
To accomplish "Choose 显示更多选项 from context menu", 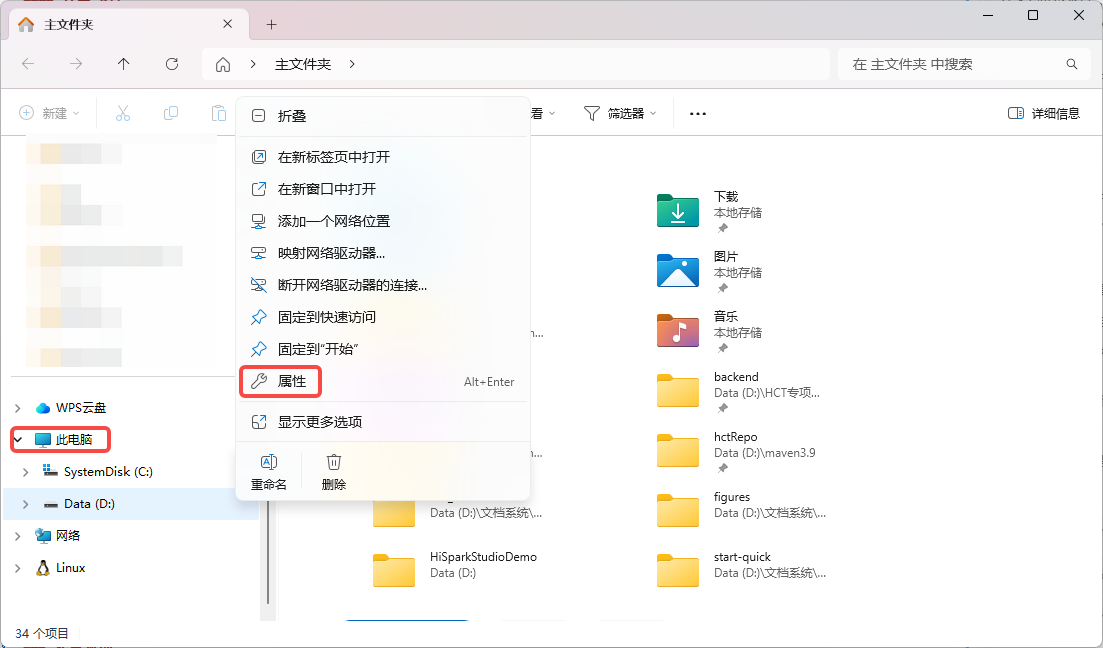I will click(383, 422).
